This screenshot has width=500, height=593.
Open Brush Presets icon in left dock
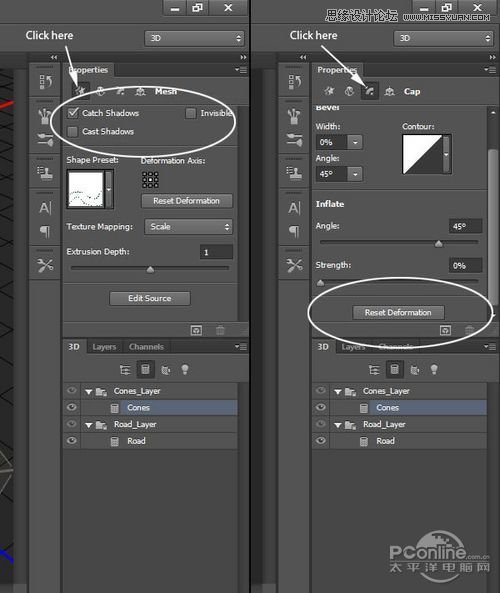(x=45, y=116)
